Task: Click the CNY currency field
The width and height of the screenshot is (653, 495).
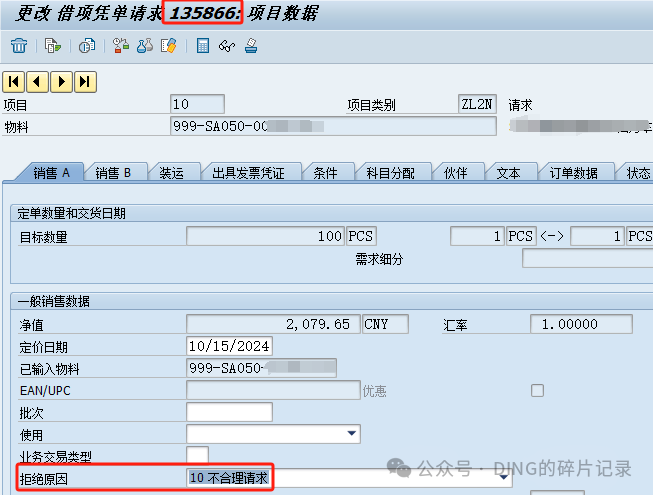Action: click(385, 324)
